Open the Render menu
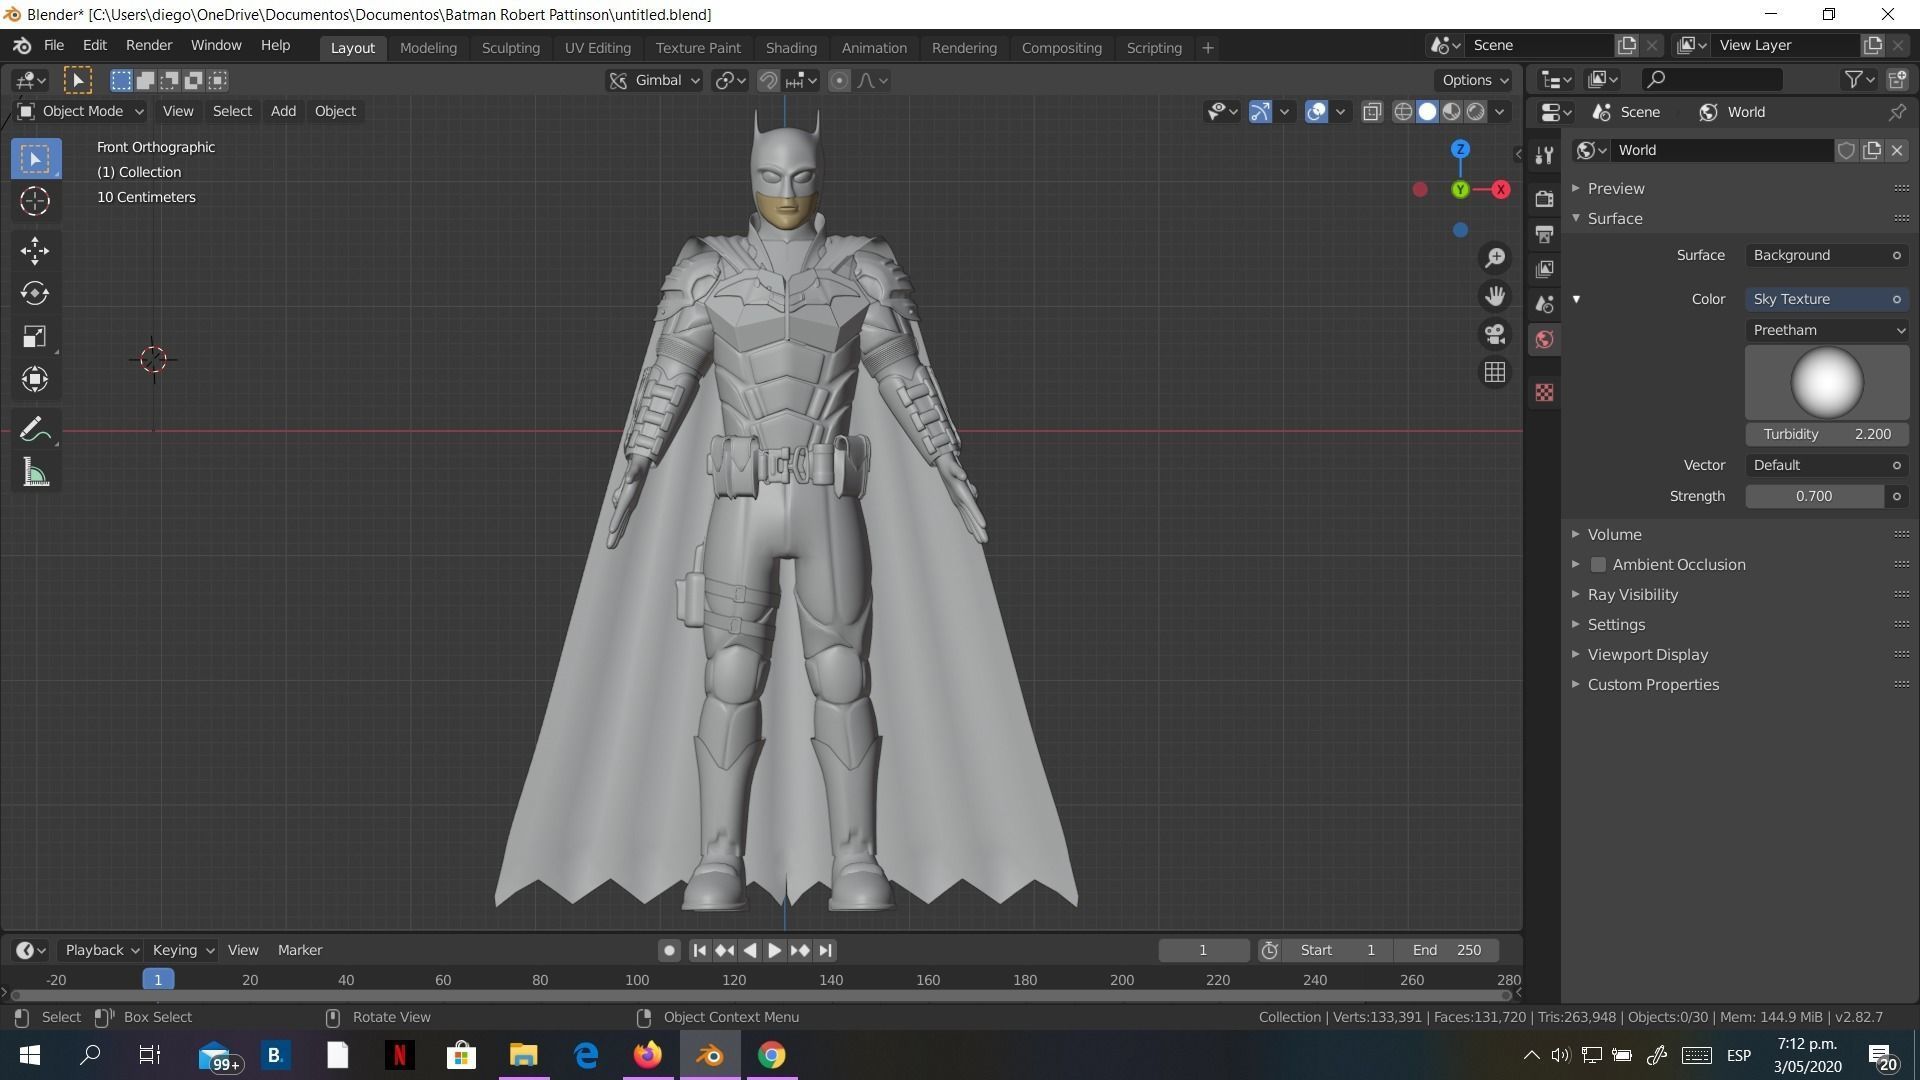 tap(149, 46)
